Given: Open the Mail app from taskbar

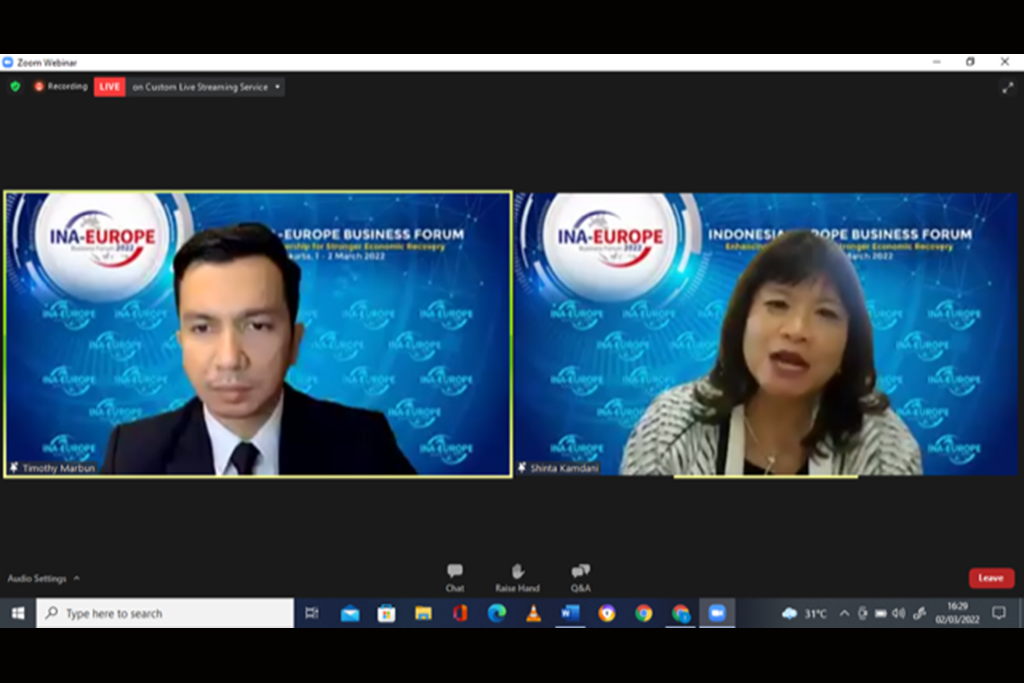Looking at the screenshot, I should tap(350, 613).
